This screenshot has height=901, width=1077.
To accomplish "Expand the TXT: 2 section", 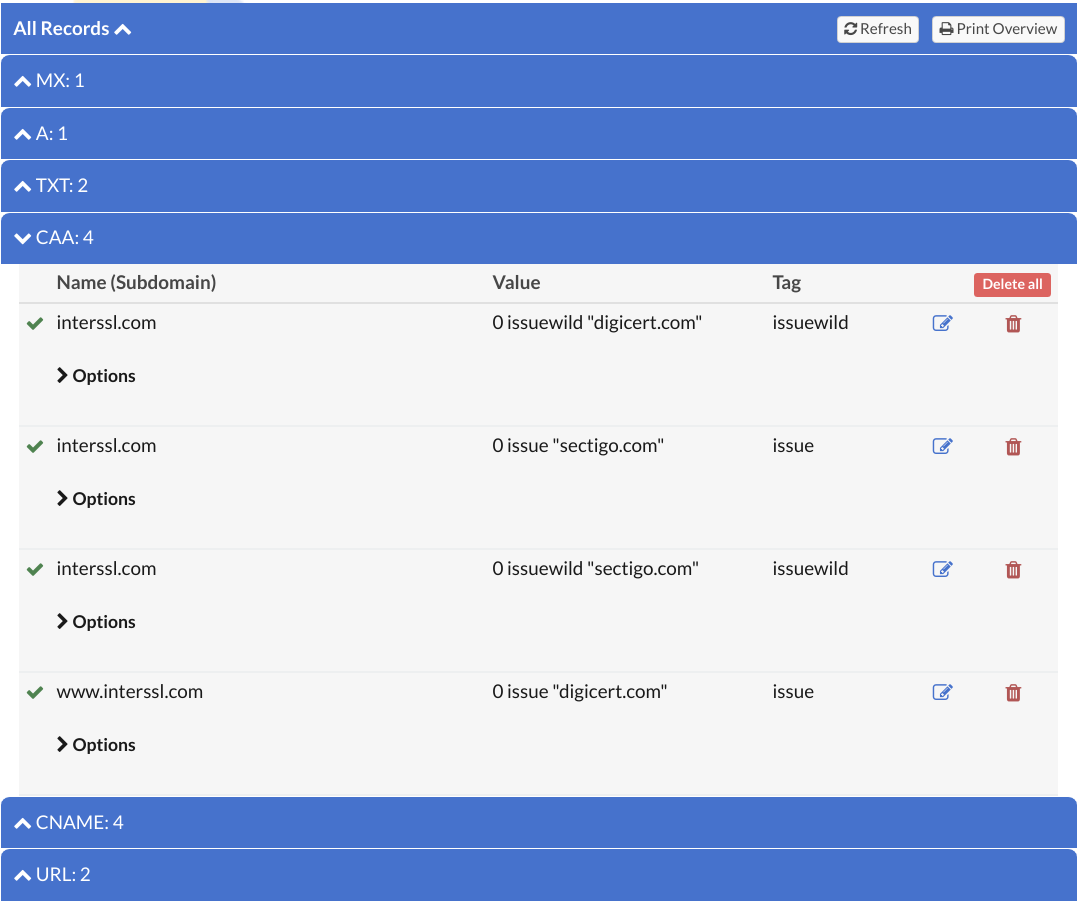I will [x=538, y=185].
